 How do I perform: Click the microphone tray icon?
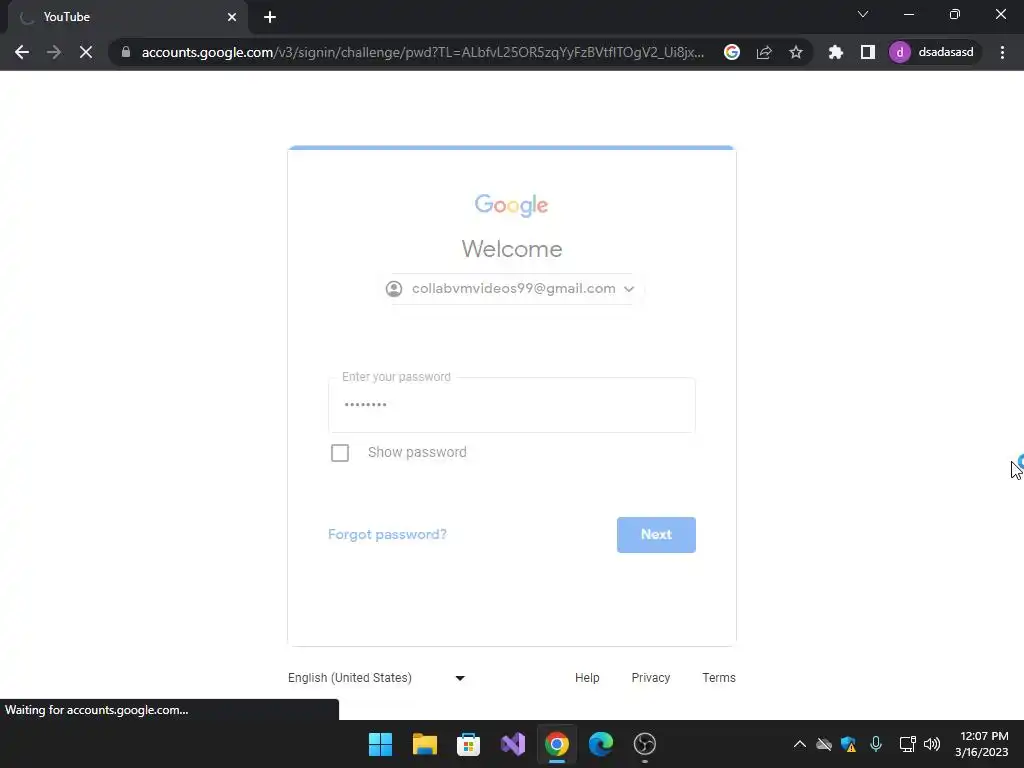coord(876,744)
